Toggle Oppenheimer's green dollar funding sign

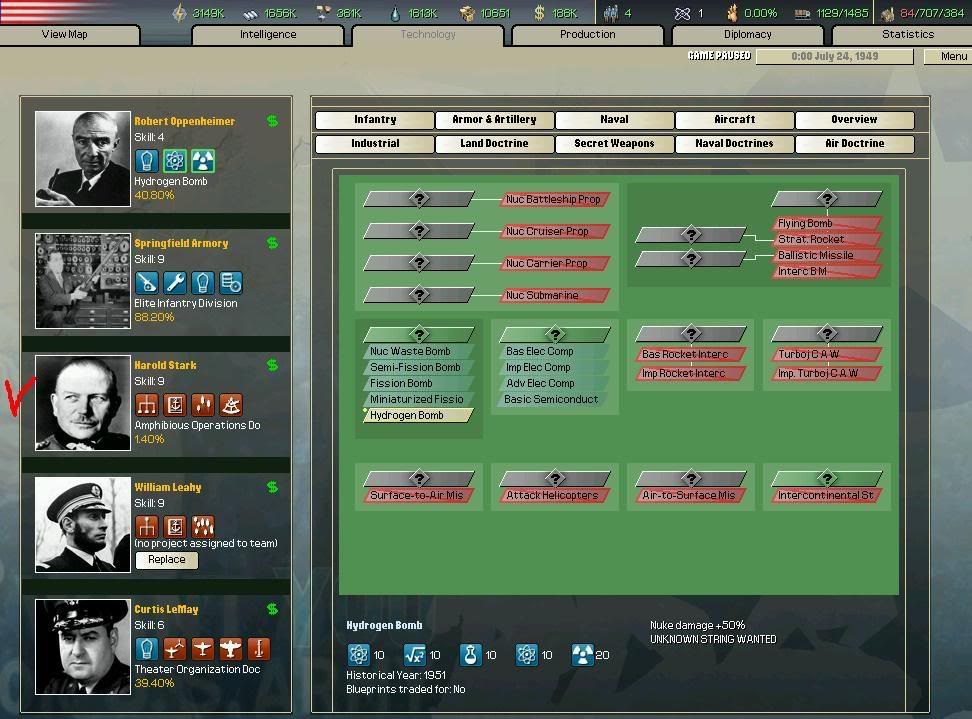pyautogui.click(x=270, y=119)
